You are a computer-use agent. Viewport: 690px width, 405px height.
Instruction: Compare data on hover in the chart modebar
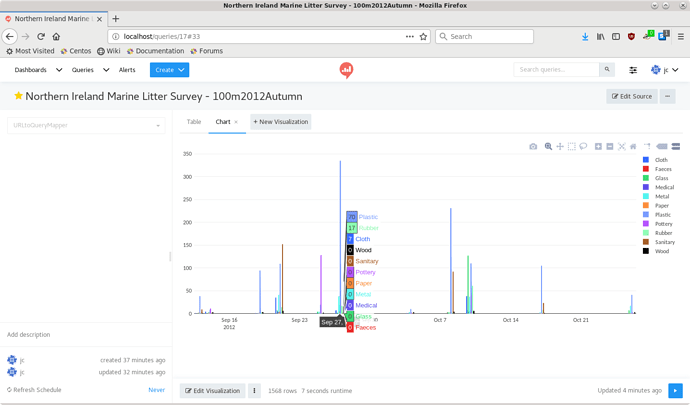coord(676,147)
